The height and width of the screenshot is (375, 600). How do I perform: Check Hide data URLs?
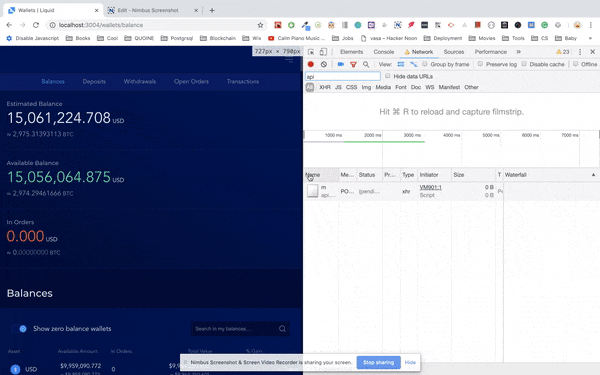[x=388, y=76]
